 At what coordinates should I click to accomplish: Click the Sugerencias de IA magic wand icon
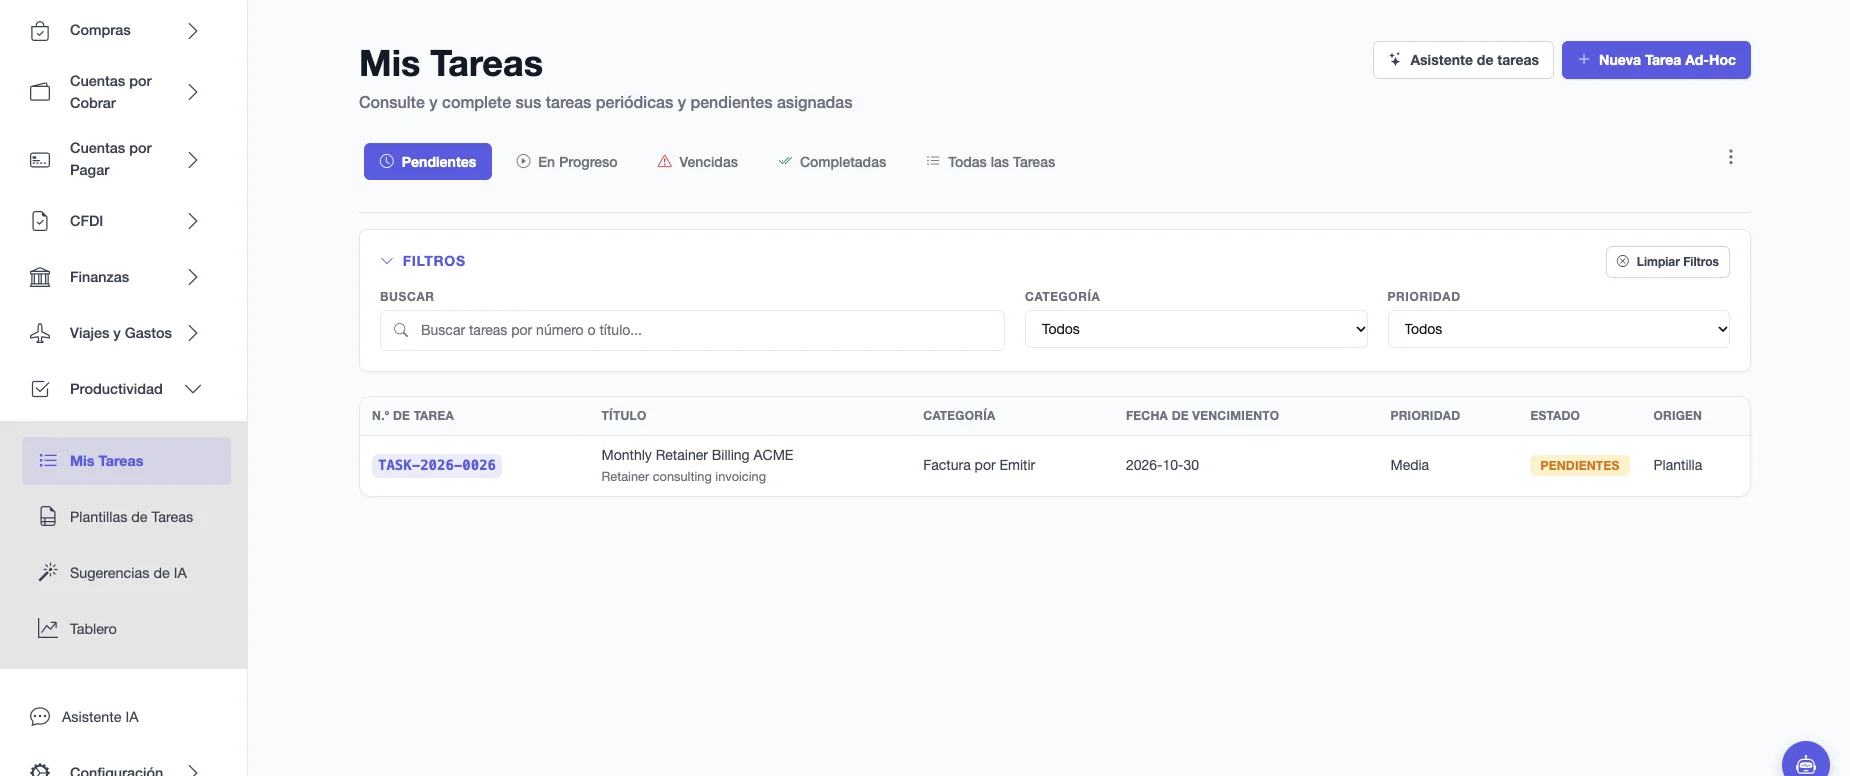click(x=48, y=573)
